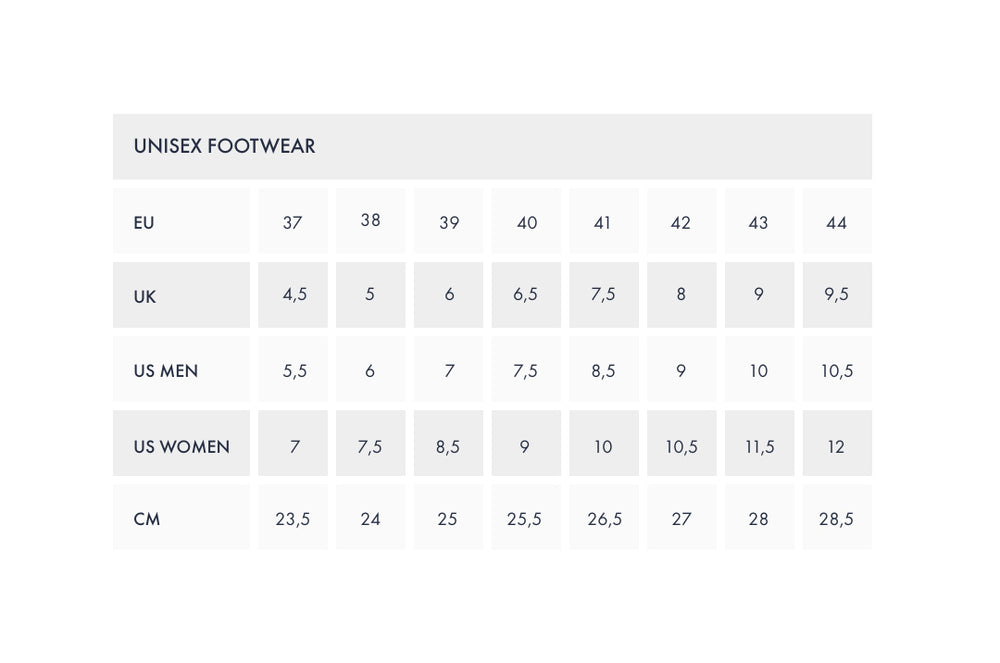Select UK size 4,5 cell
The height and width of the screenshot is (663, 1000).
(294, 295)
